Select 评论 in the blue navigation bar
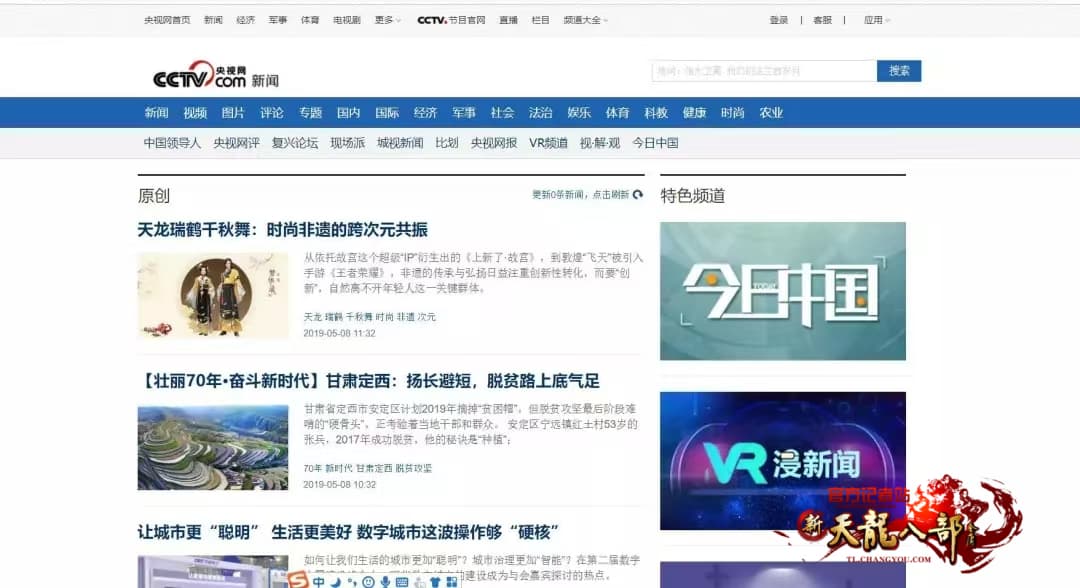This screenshot has height=588, width=1080. point(271,112)
